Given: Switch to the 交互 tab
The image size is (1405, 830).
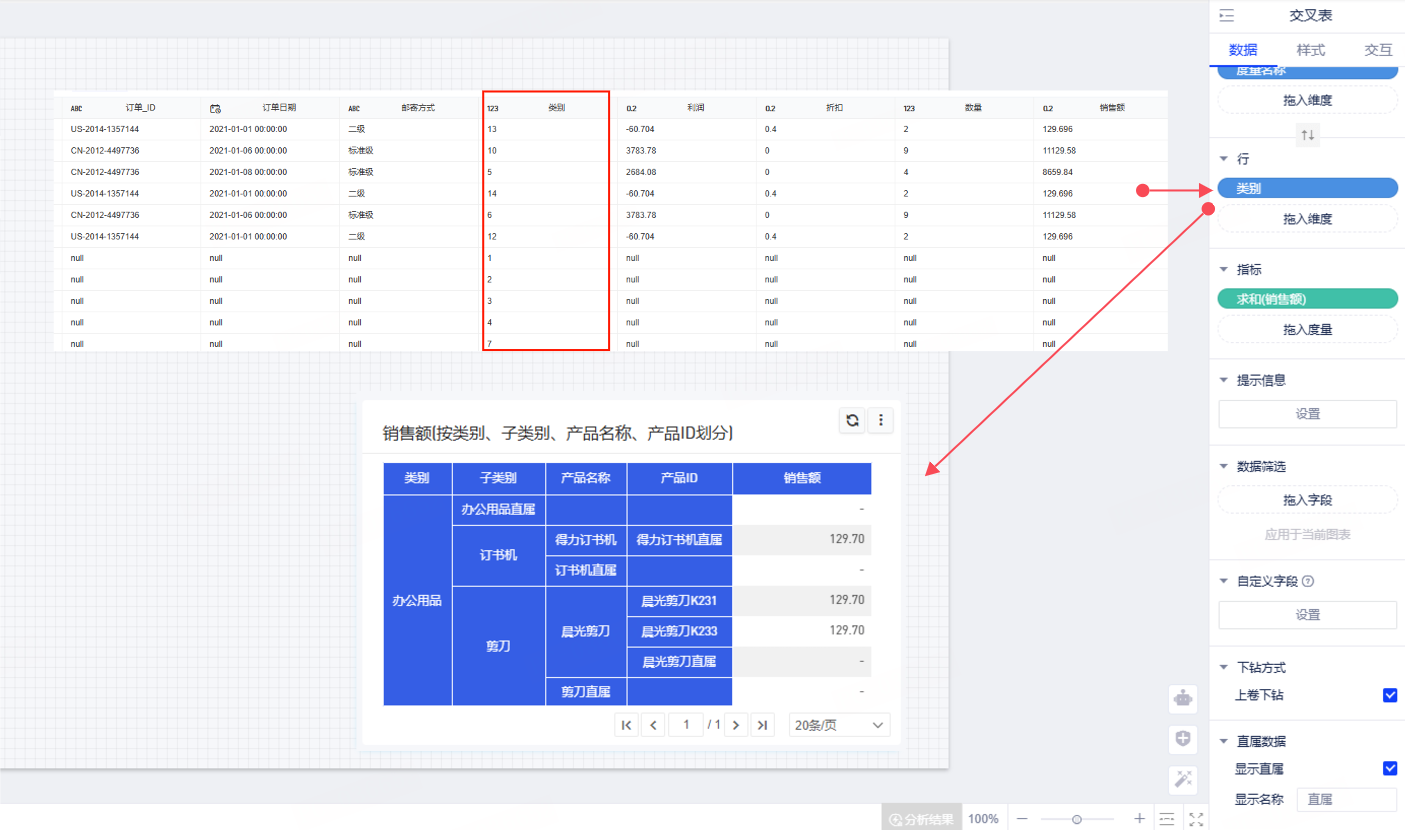Looking at the screenshot, I should (1378, 50).
